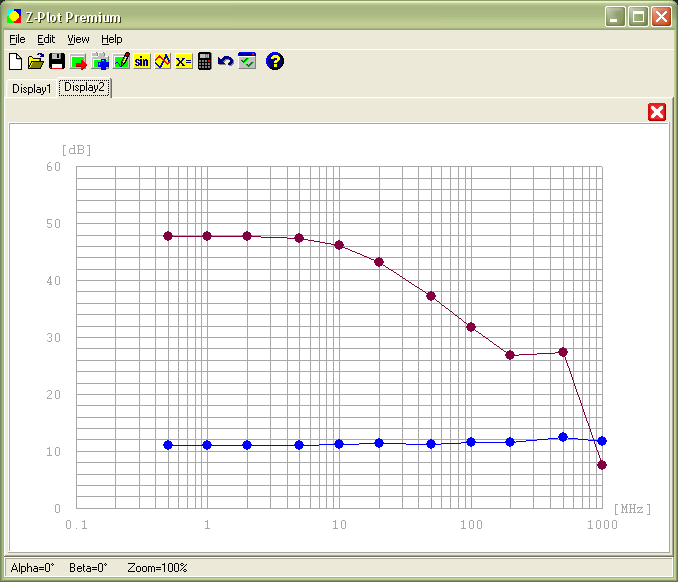Click the sin function icon
This screenshot has width=678, height=582.
[142, 62]
